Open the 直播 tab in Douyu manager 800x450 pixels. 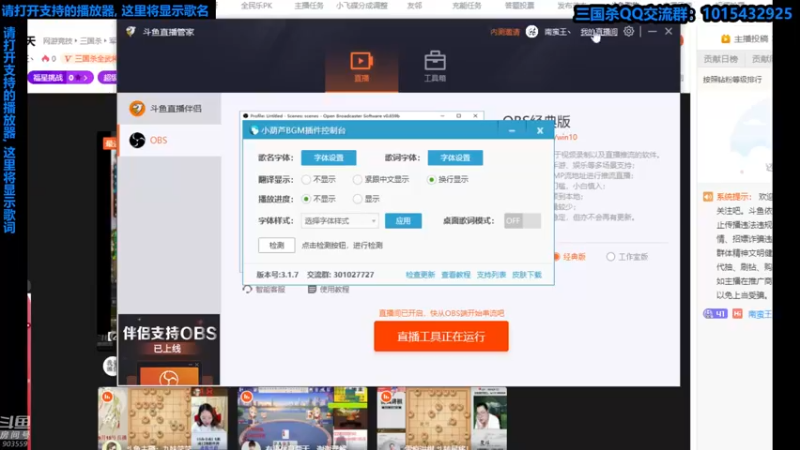pyautogui.click(x=361, y=67)
